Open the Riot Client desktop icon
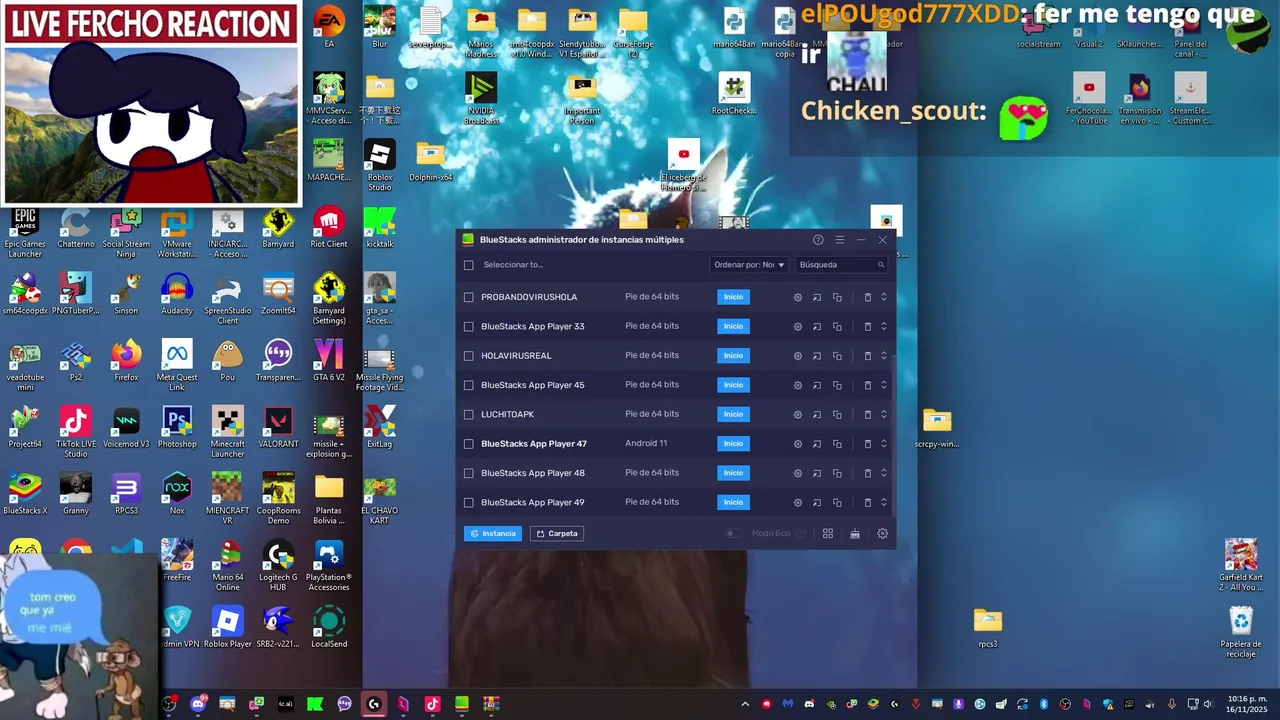Screen dimensions: 1280x720 click(329, 227)
